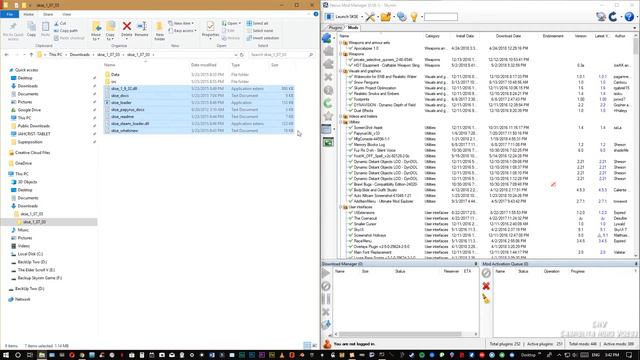
Task: Toggle the checkmark for RaceMenu mod
Action: point(350,241)
